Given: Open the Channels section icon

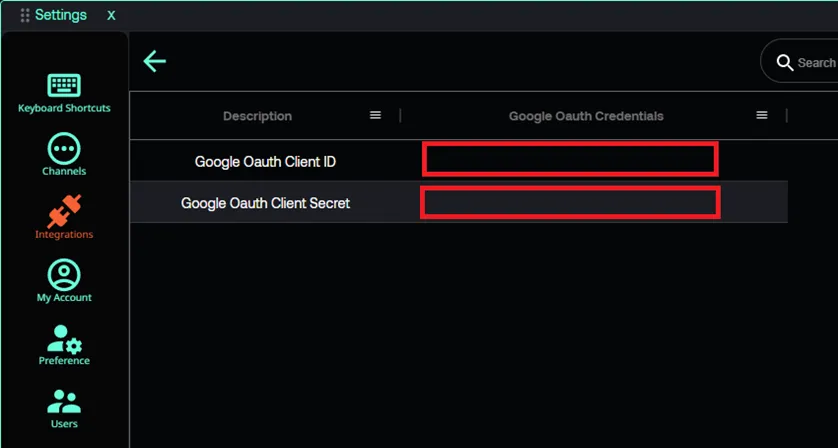Looking at the screenshot, I should [64, 149].
